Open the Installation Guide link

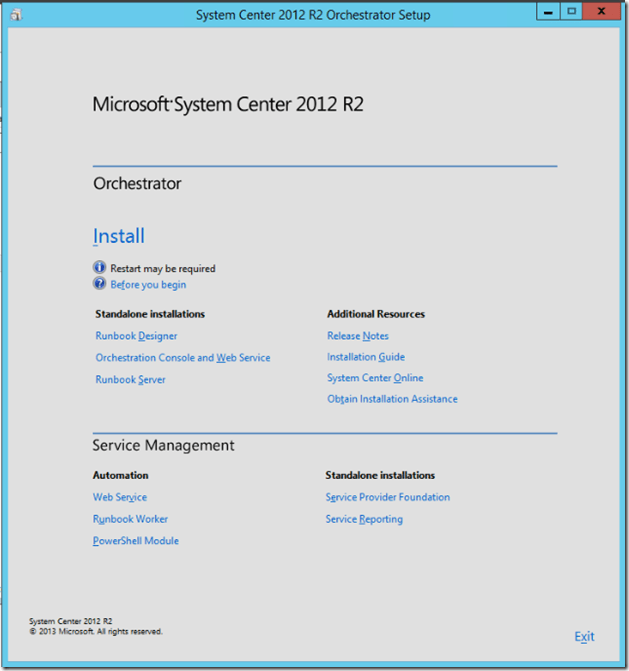(366, 357)
